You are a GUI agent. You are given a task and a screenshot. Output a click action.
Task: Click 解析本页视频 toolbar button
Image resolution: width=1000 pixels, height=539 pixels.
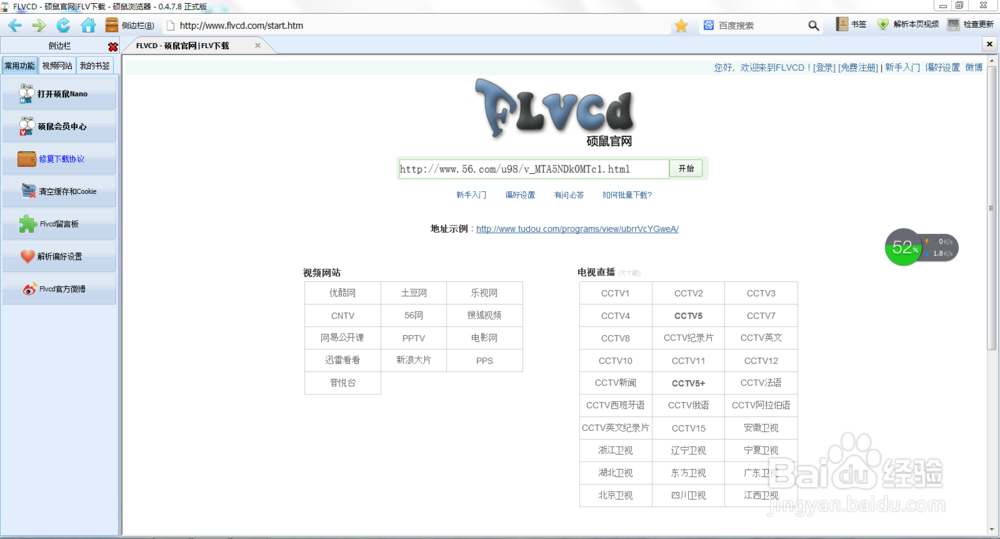[908, 24]
